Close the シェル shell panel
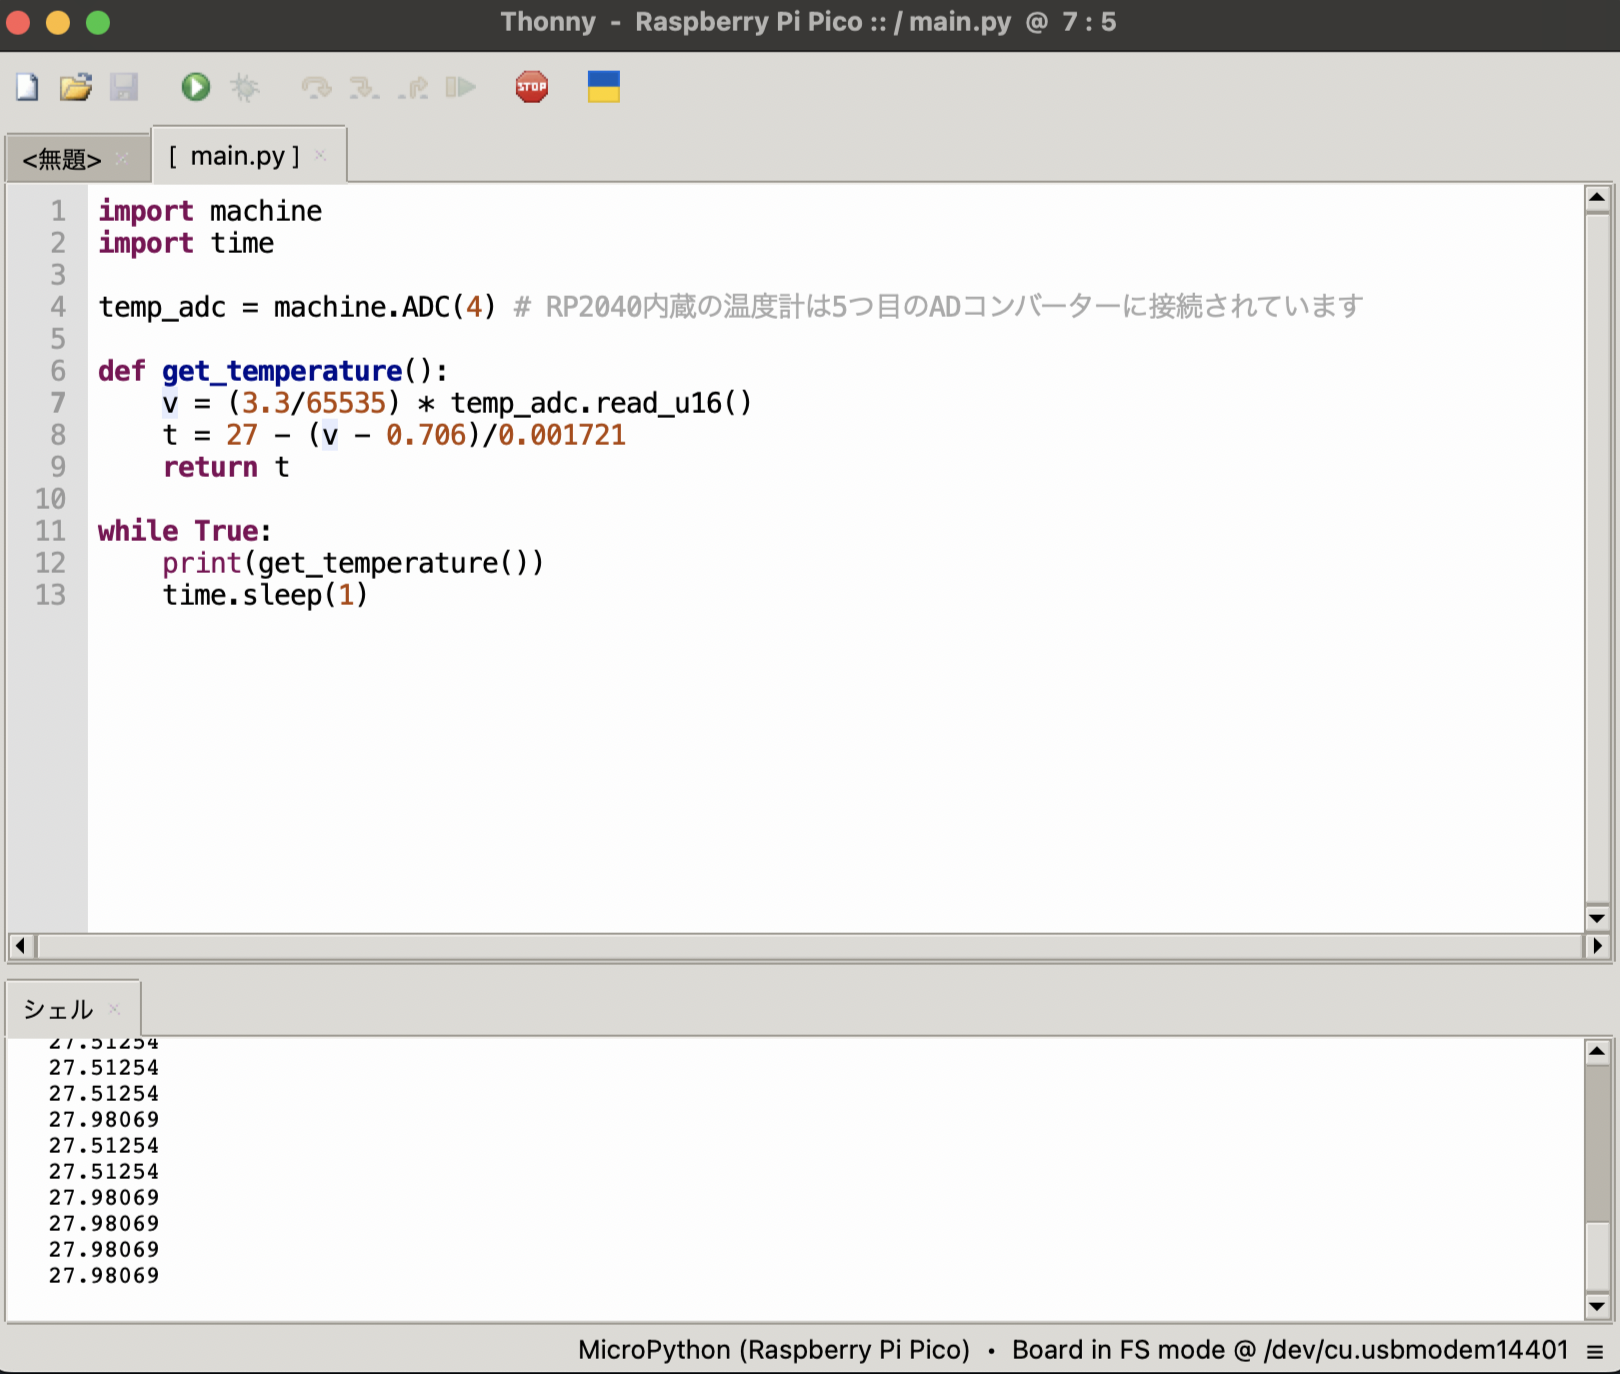Screen dimensions: 1620x1374 [113, 1009]
